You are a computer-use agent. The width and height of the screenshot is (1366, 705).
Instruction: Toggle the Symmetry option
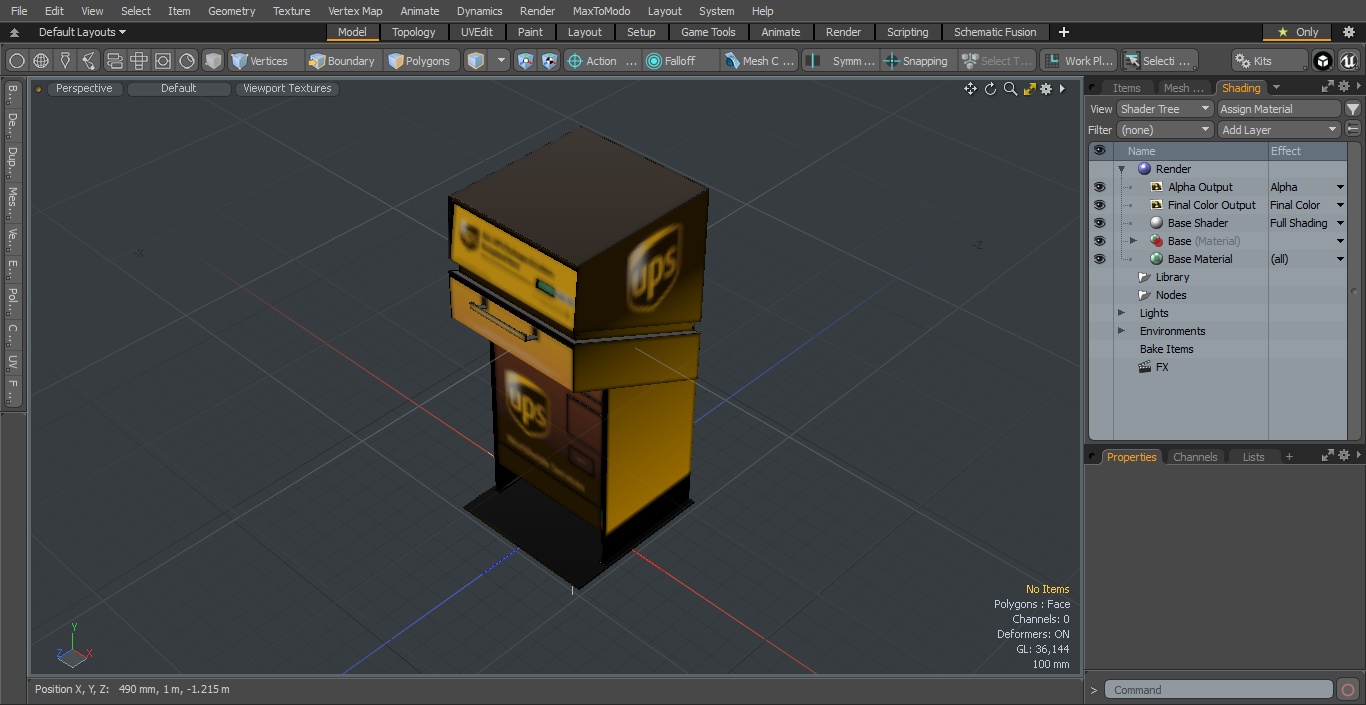coord(841,61)
